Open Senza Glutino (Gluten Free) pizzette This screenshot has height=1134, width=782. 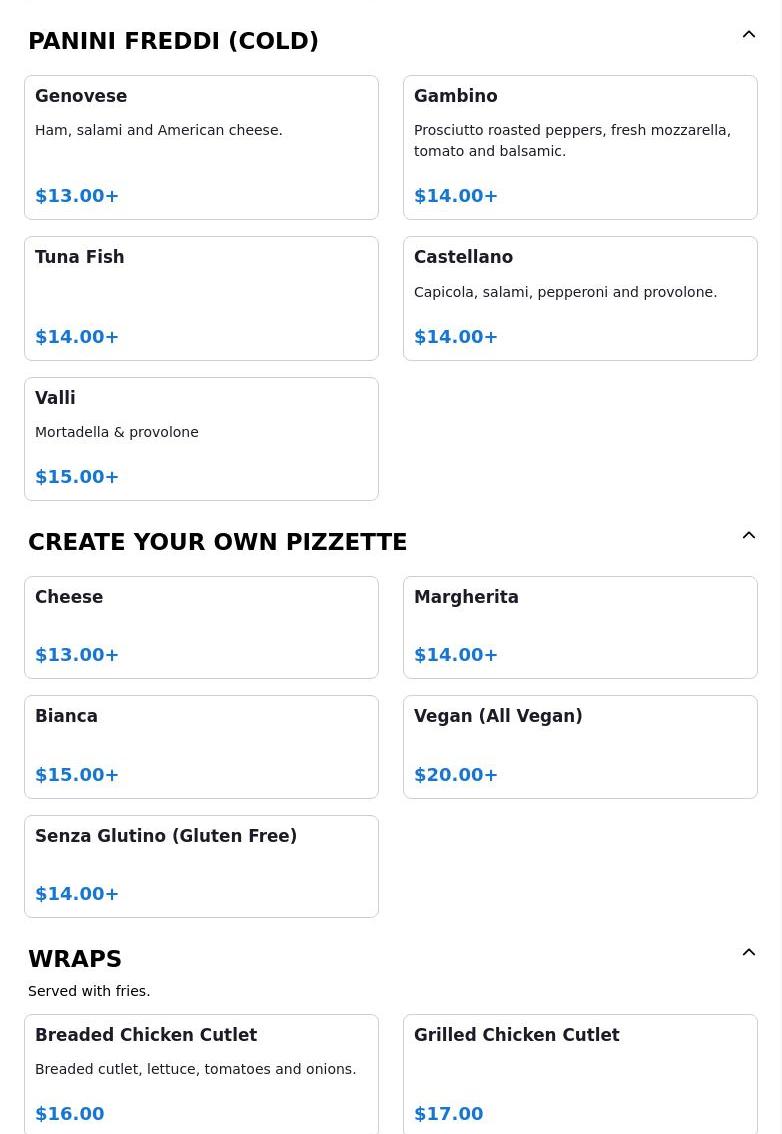tap(201, 866)
